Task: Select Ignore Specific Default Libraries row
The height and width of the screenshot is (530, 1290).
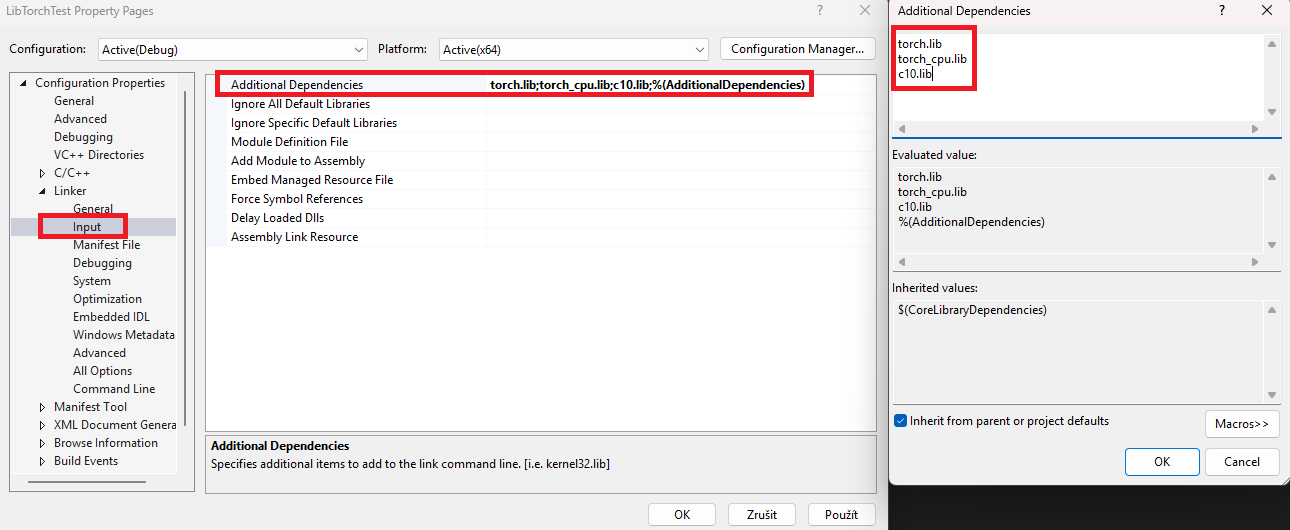Action: (541, 123)
